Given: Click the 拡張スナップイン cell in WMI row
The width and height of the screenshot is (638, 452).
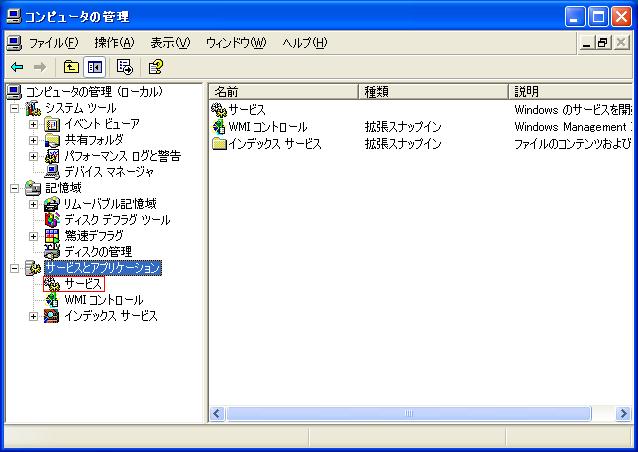Looking at the screenshot, I should (x=403, y=127).
